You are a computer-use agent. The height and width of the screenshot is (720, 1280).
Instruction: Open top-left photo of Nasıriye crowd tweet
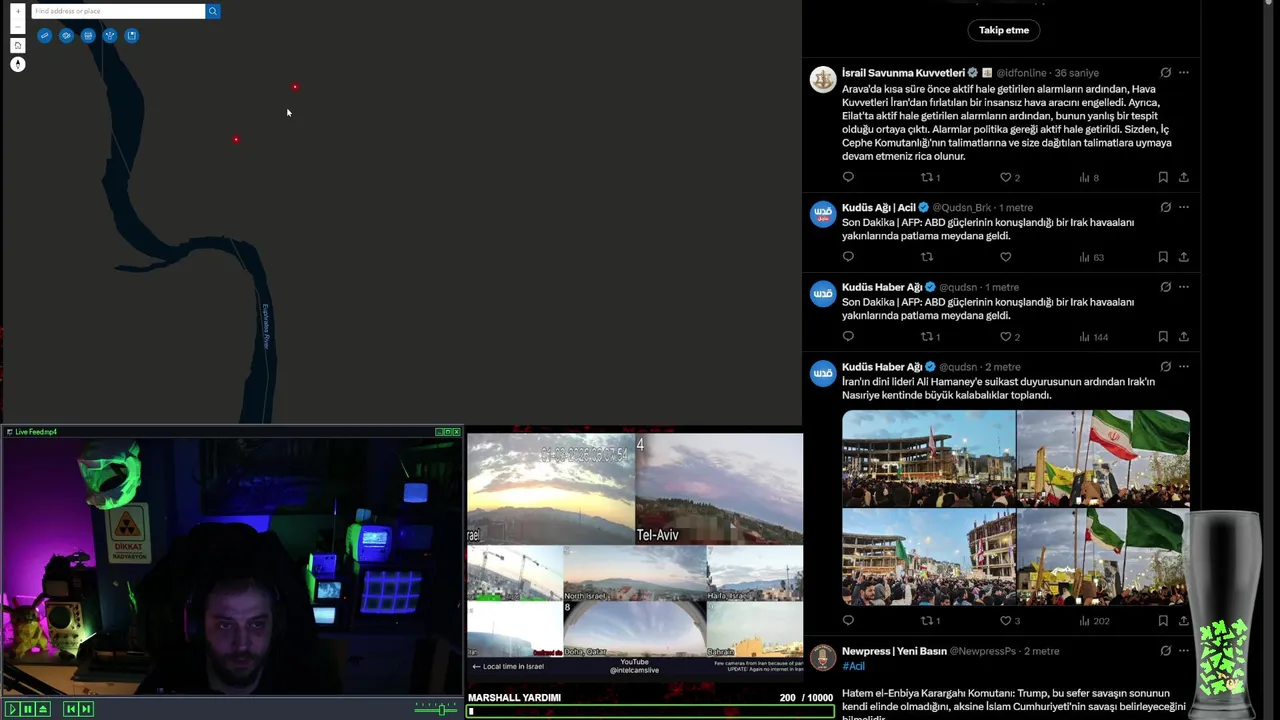coord(928,458)
